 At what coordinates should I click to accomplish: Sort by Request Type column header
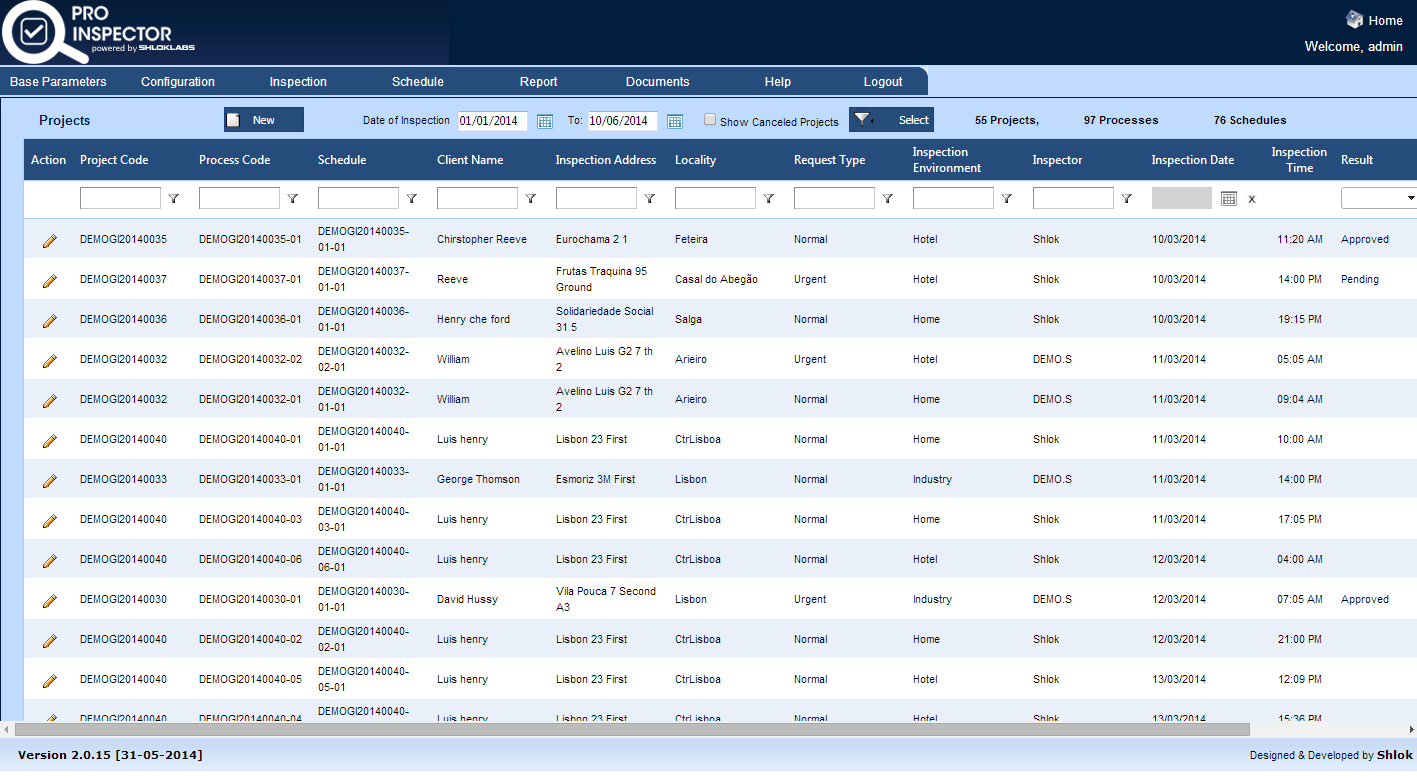[x=830, y=160]
